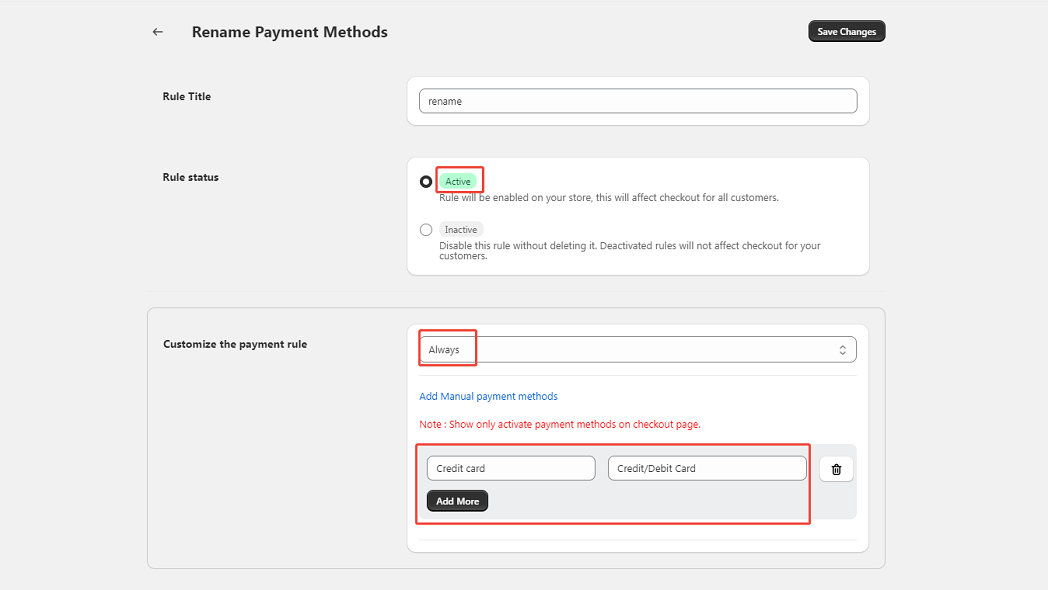
Task: Select the Active rule status radio button
Action: click(x=426, y=182)
